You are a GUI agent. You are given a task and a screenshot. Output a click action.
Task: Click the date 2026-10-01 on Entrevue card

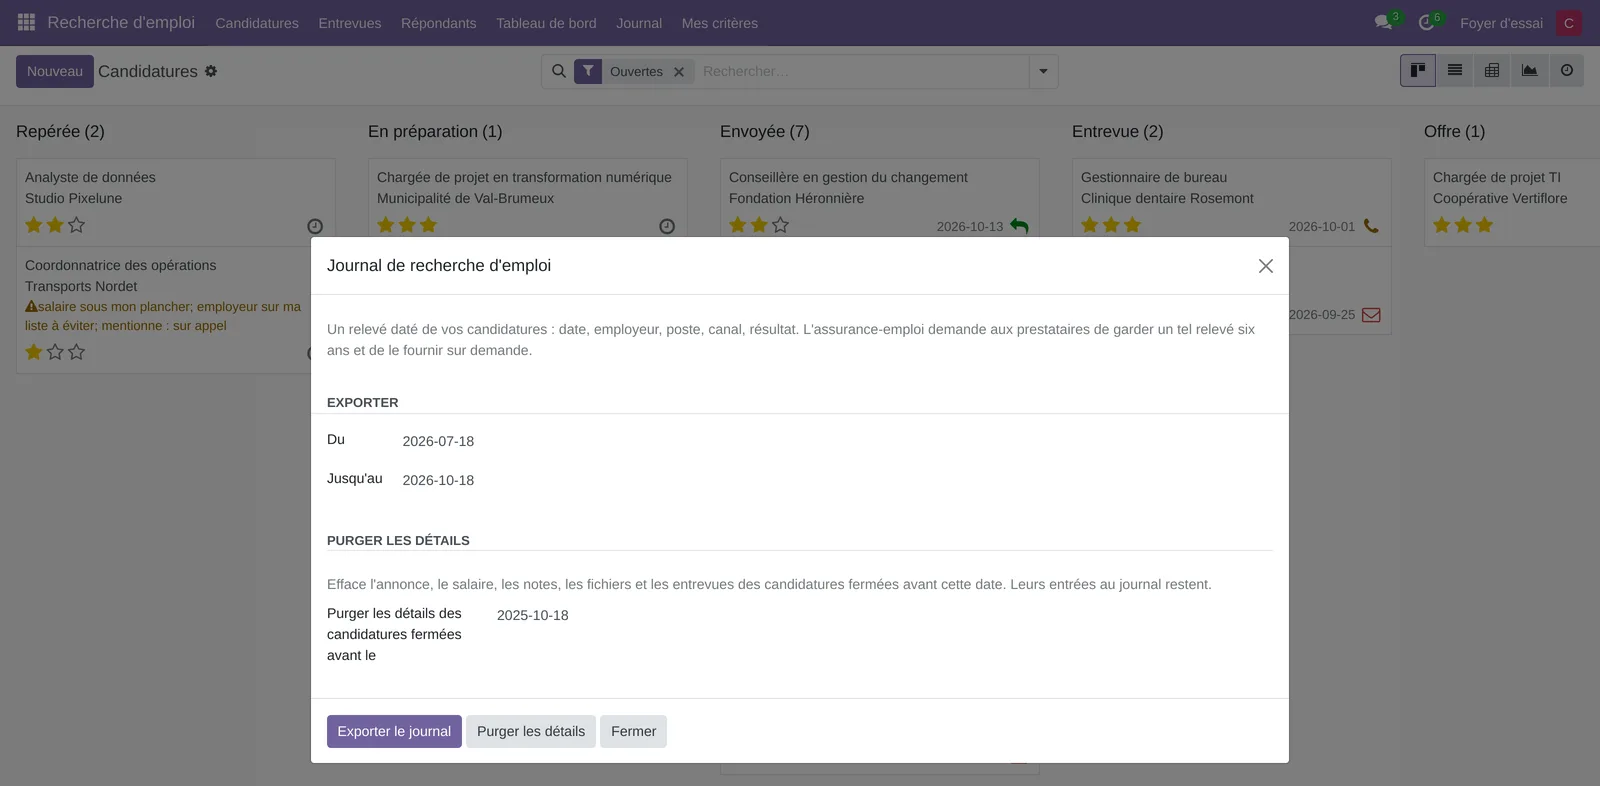pos(1322,227)
